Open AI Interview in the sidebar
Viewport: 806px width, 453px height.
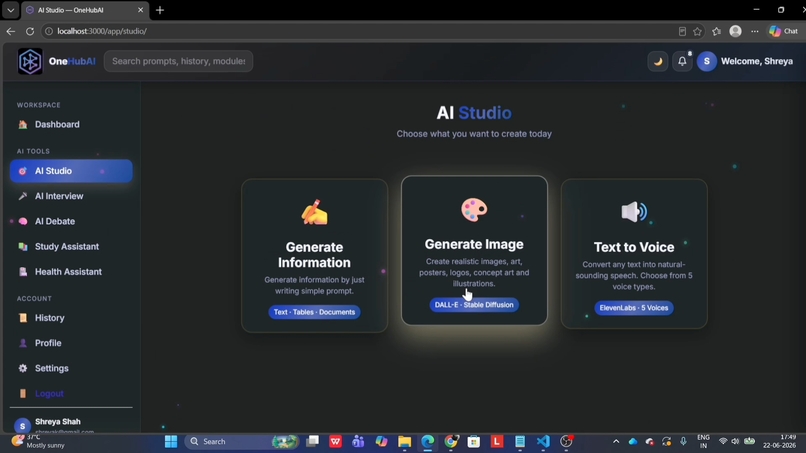(71, 196)
